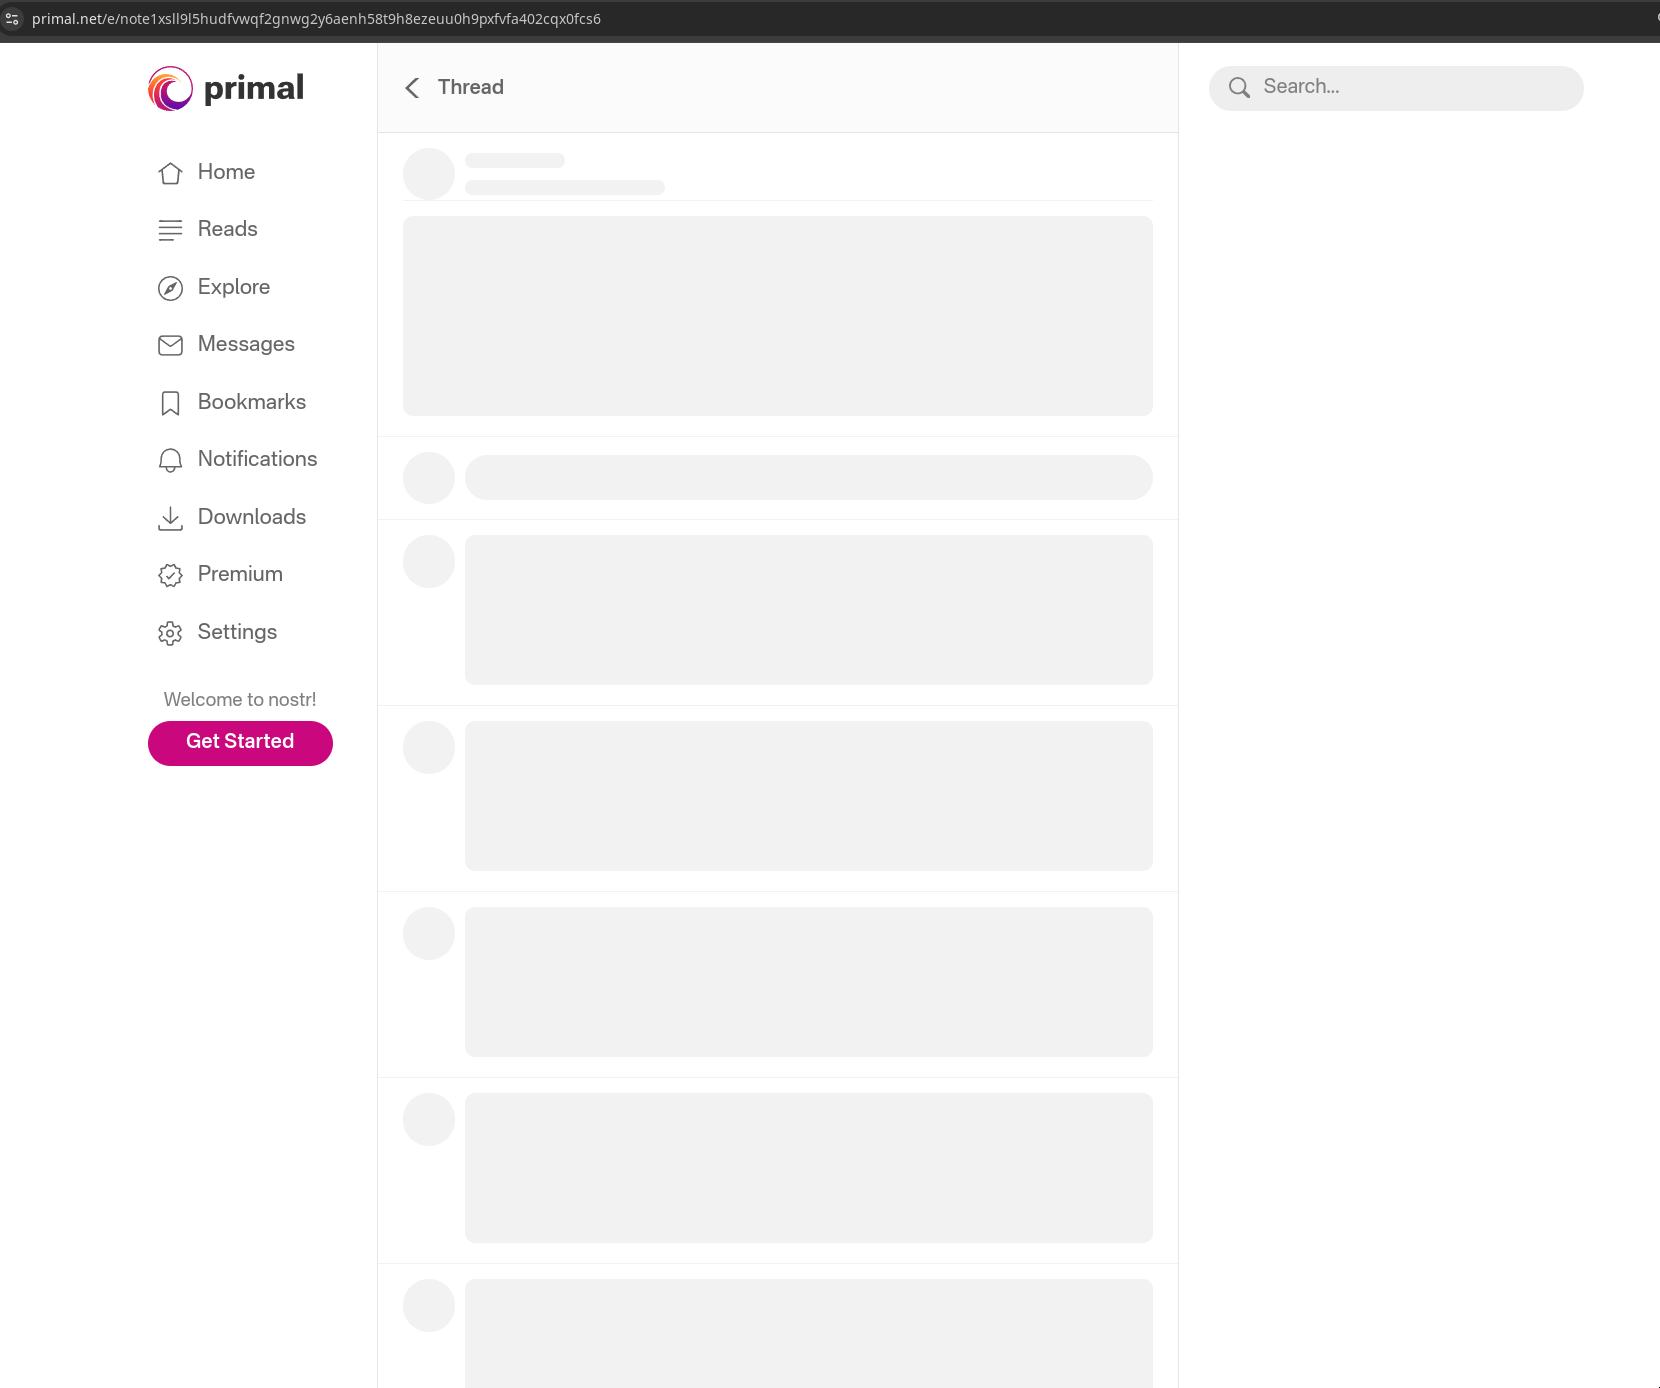Image resolution: width=1660 pixels, height=1388 pixels.
Task: Click the primal swirl logo
Action: click(x=170, y=89)
